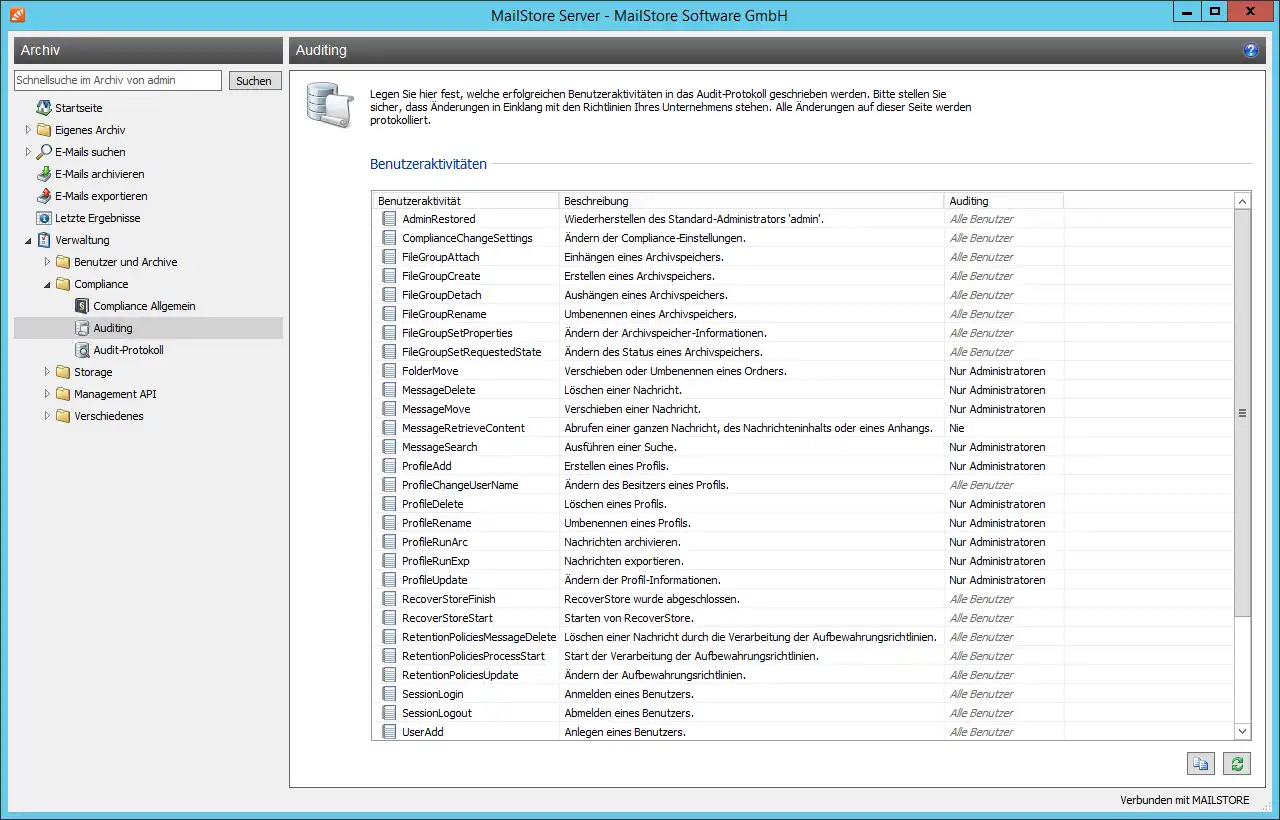Select the RecoverStoreStart row
This screenshot has width=1280, height=820.
pos(804,618)
